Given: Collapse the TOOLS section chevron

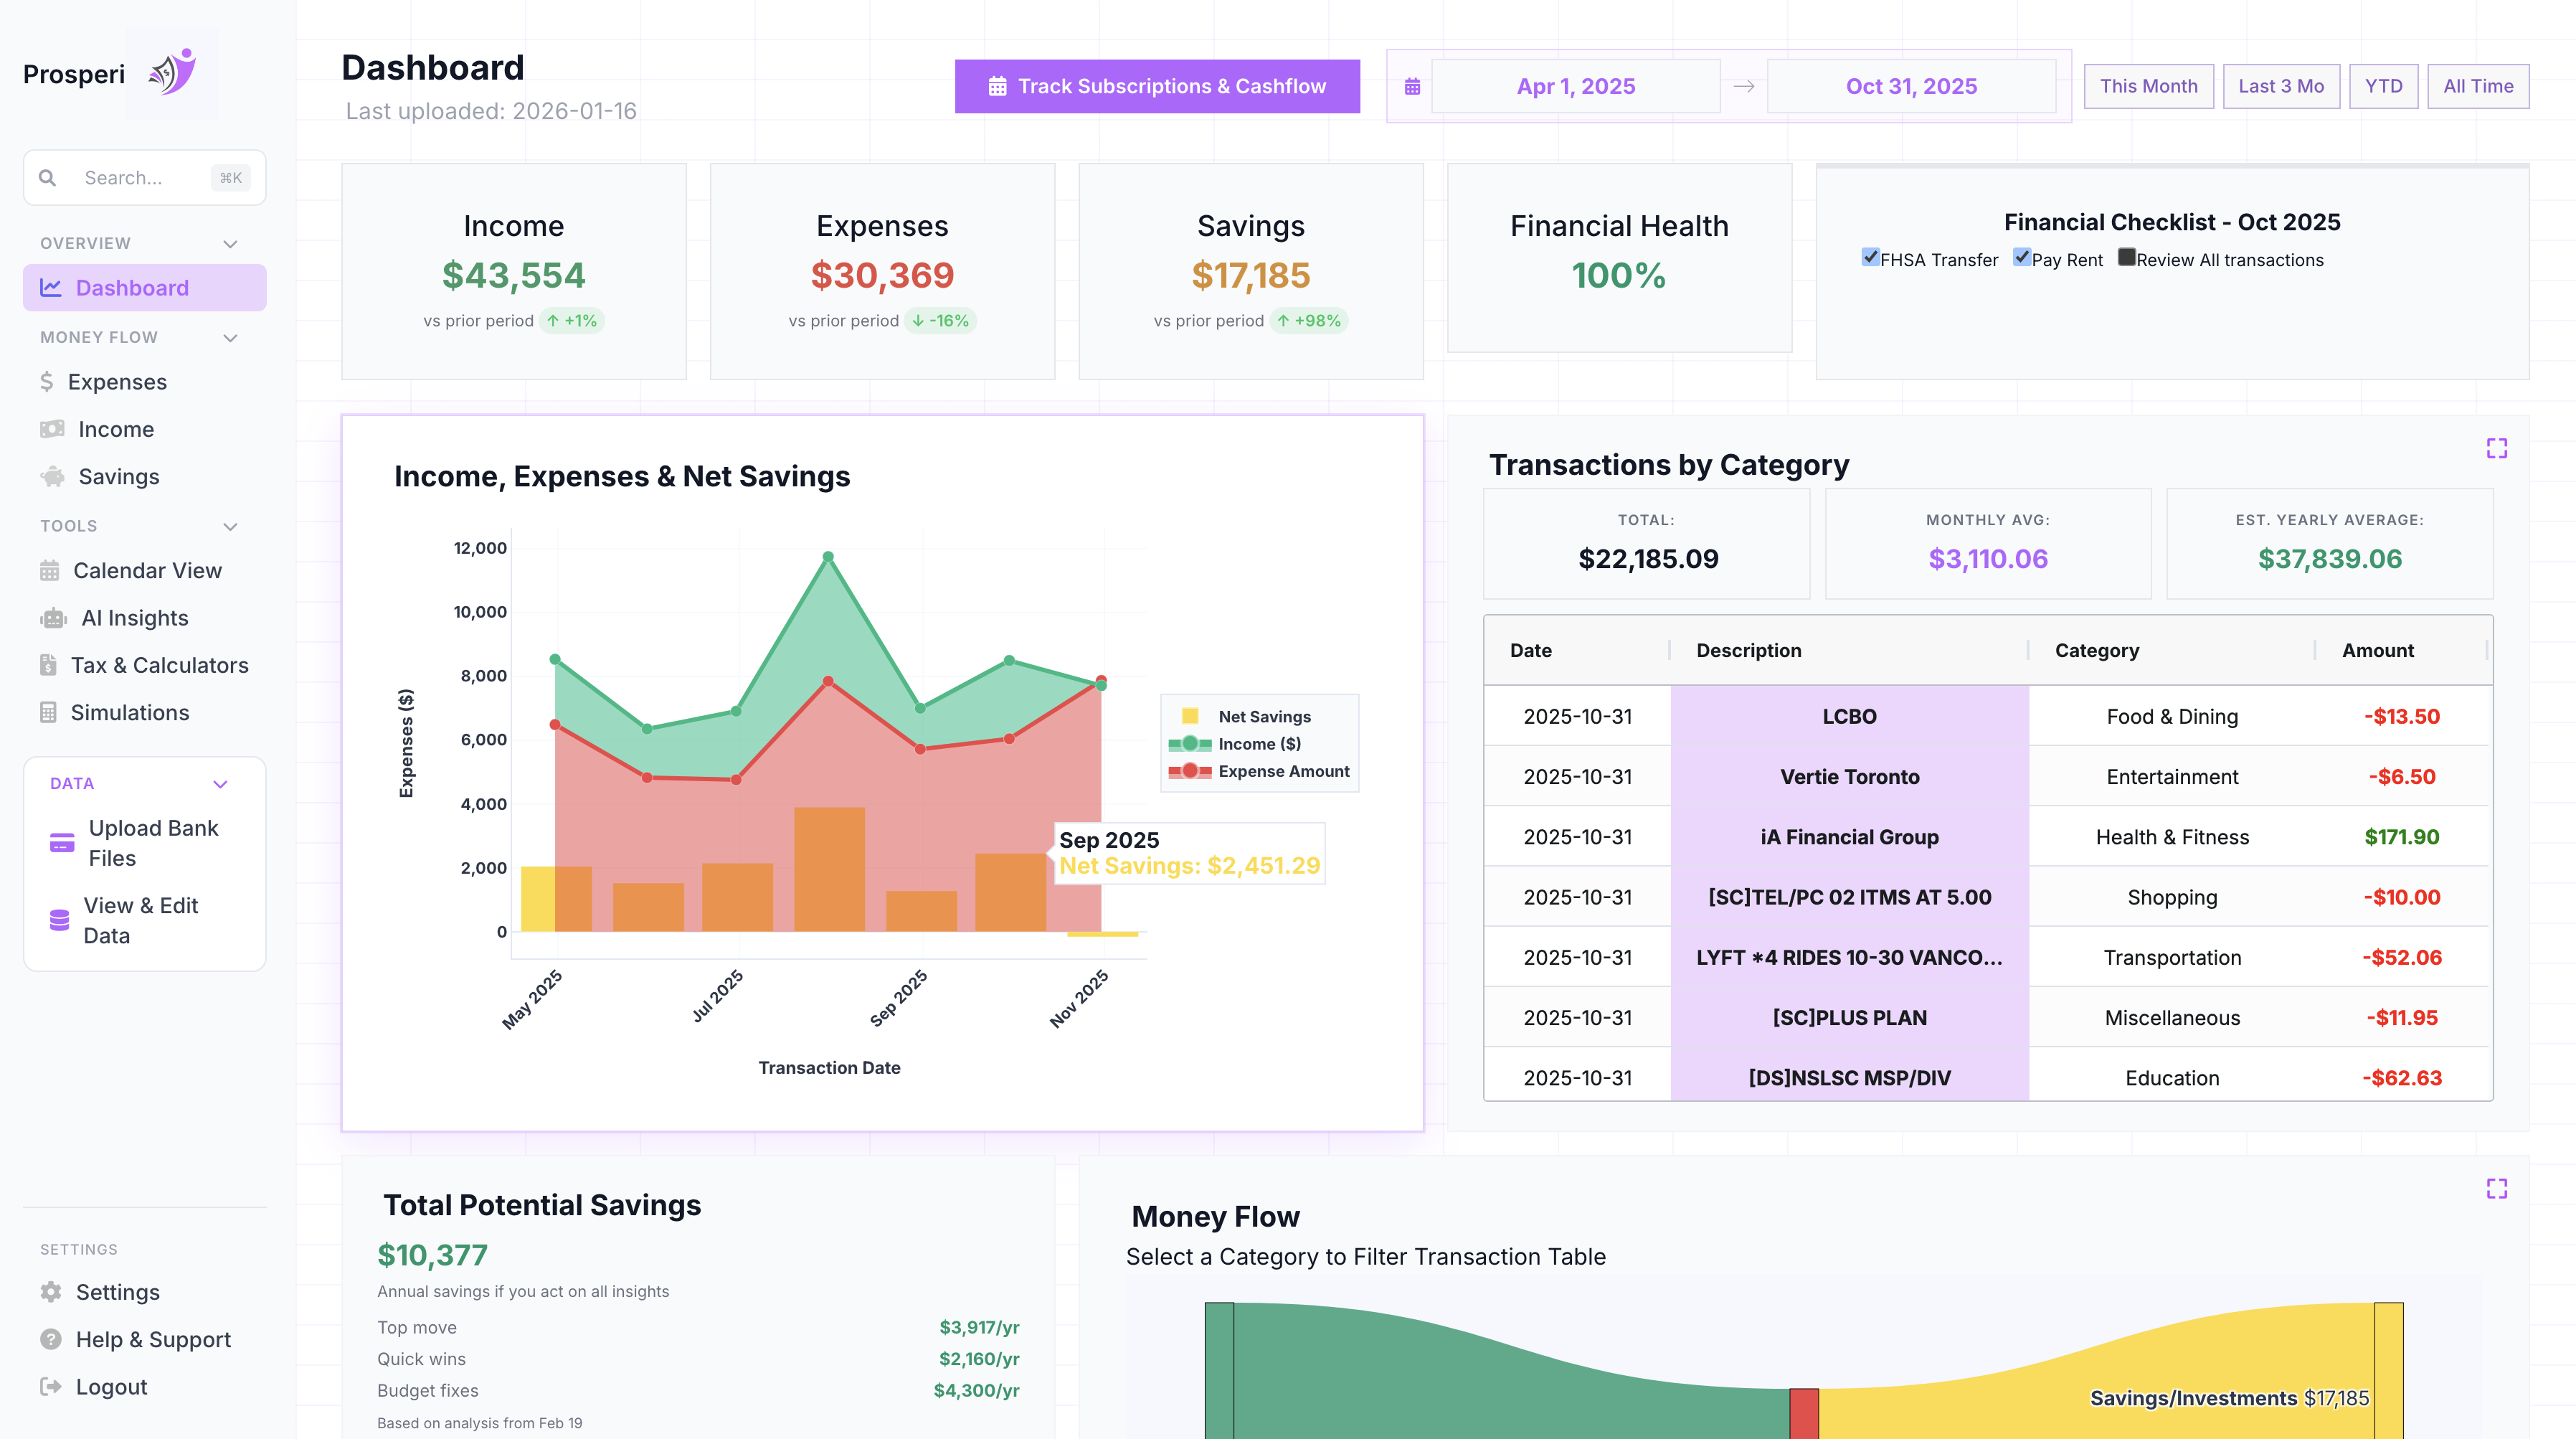Looking at the screenshot, I should point(231,526).
